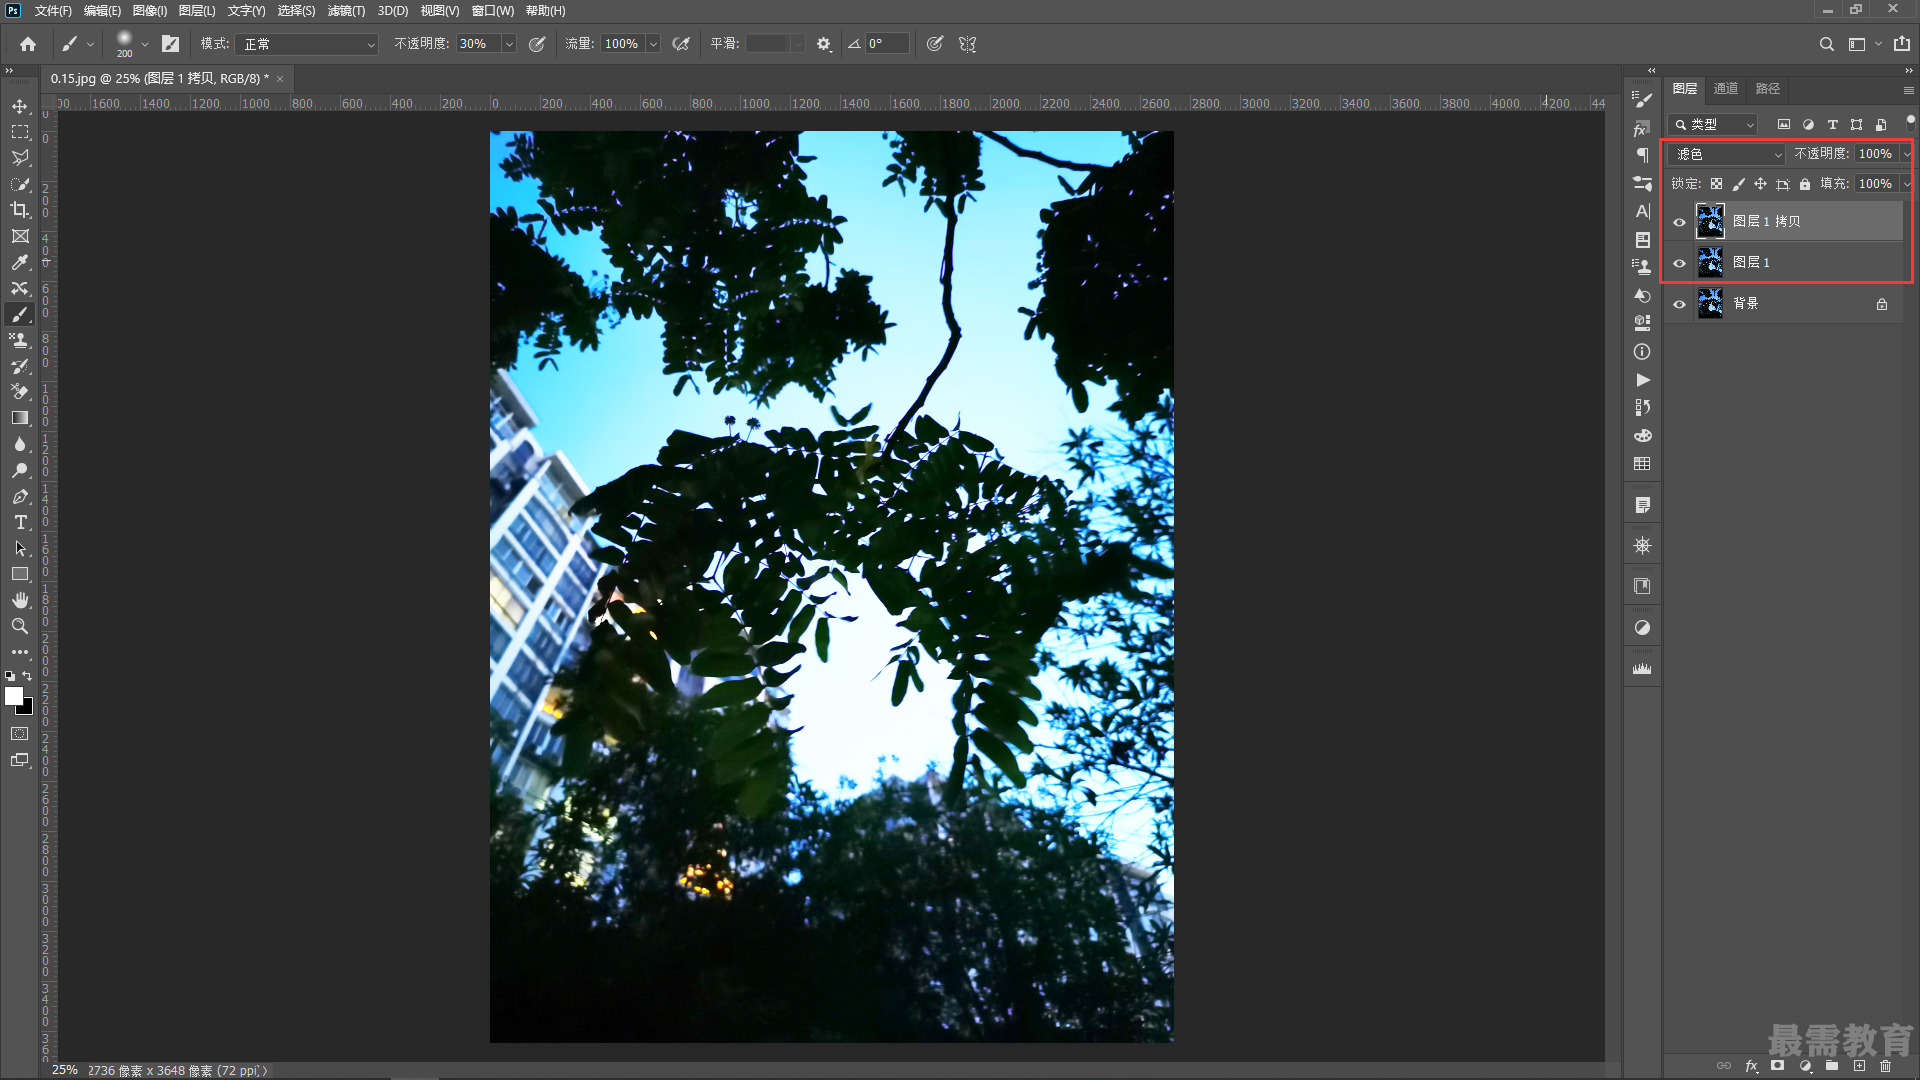1920x1080 pixels.
Task: Open the tool preset picker arrow
Action: (x=90, y=44)
